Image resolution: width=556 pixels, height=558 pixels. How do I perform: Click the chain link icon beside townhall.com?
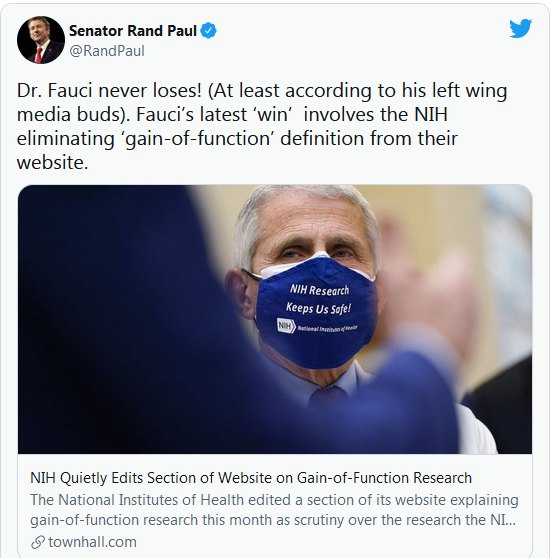pyautogui.click(x=37, y=542)
